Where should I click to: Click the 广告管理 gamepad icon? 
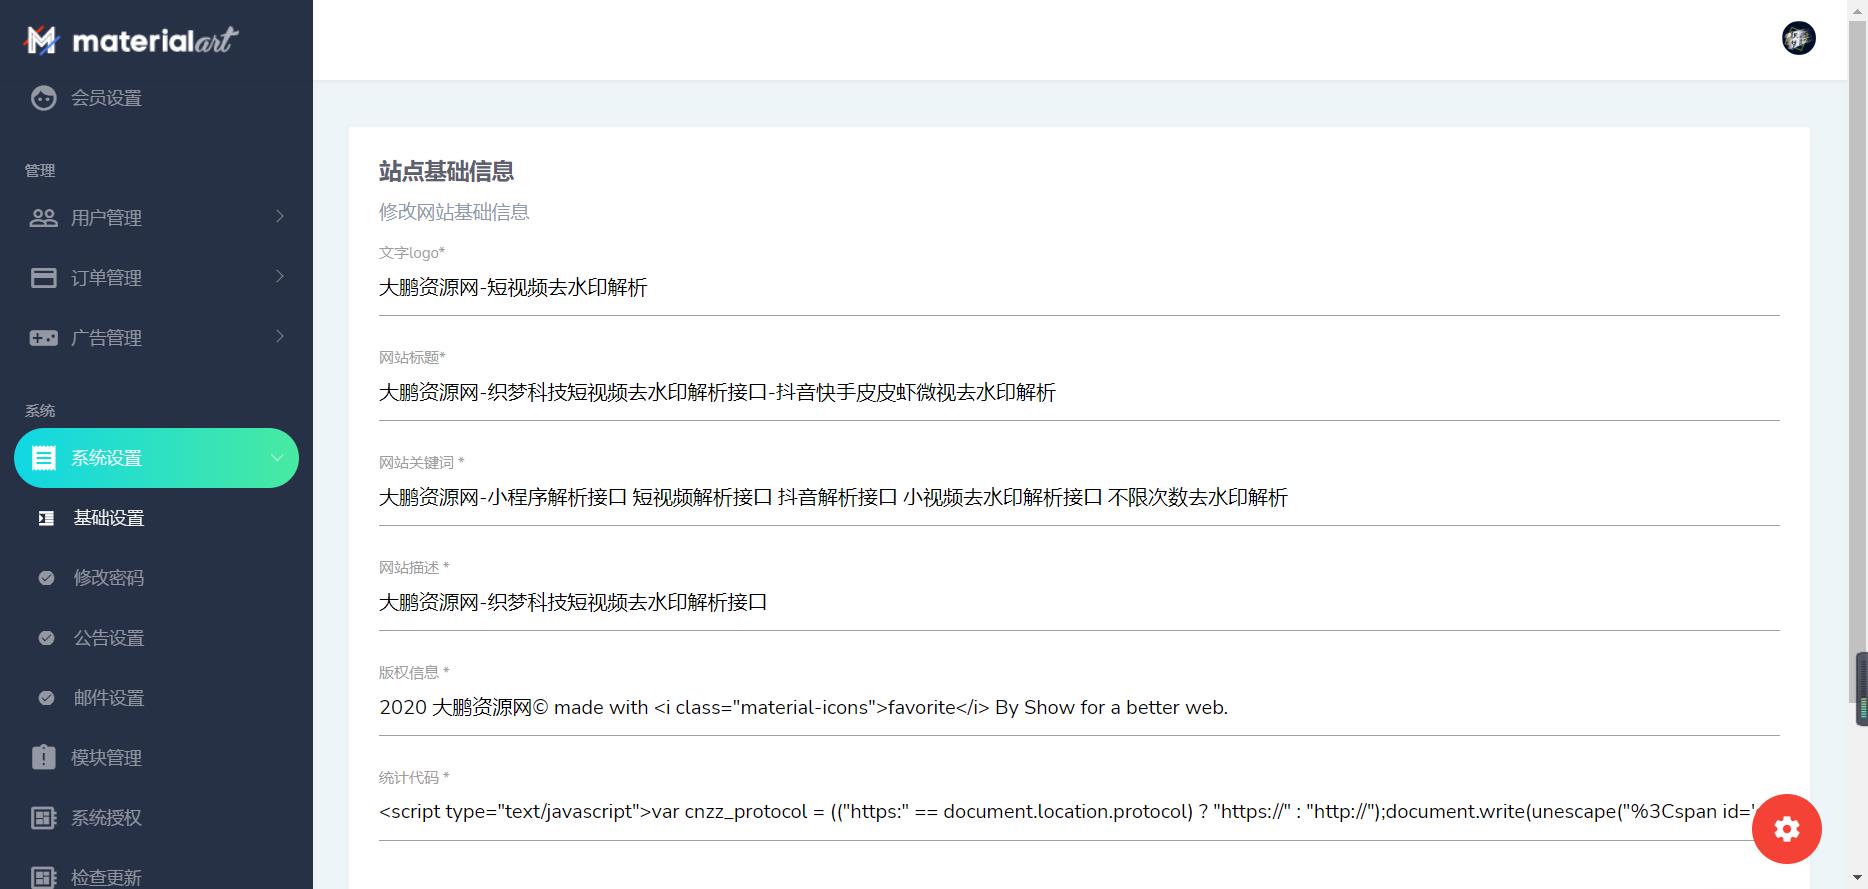43,338
